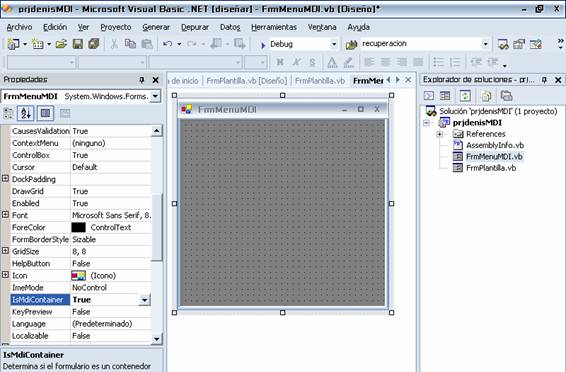This screenshot has width=566, height=372.
Task: Click the Properties Window toolbar icon
Action: click(x=519, y=44)
